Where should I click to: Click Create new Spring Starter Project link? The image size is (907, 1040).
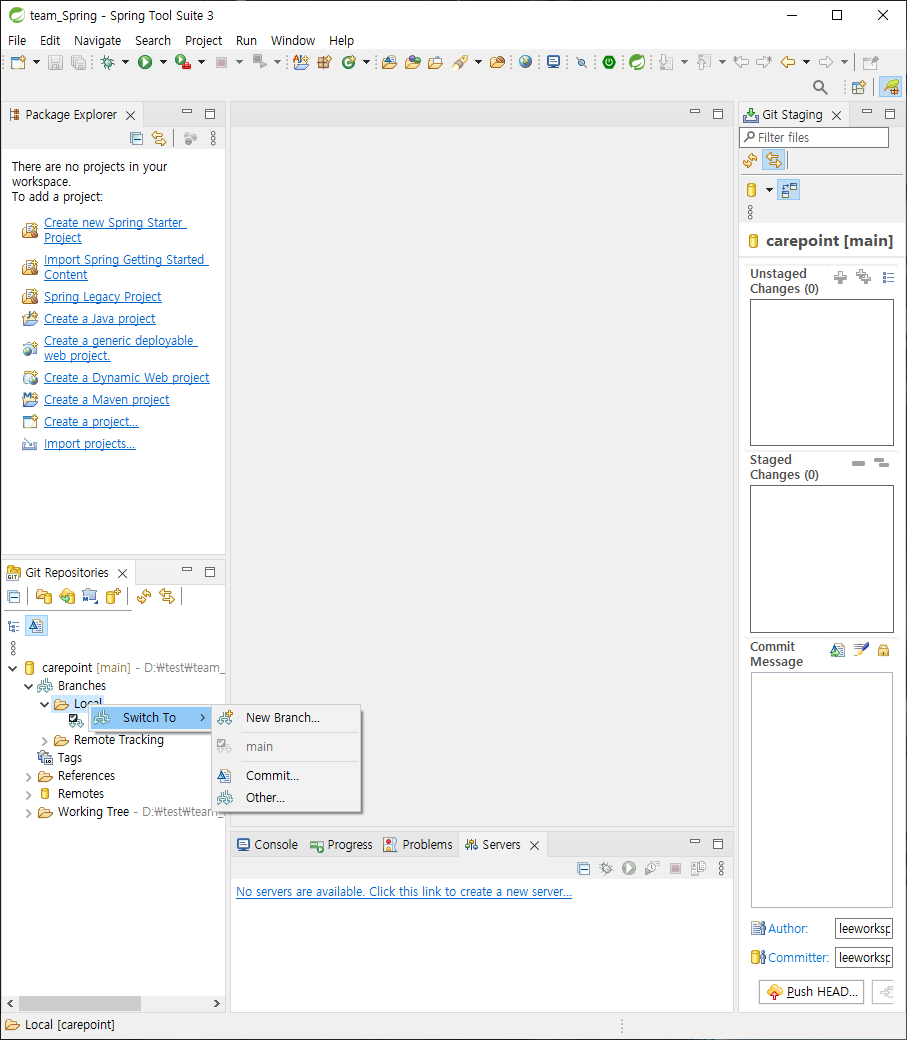point(114,230)
